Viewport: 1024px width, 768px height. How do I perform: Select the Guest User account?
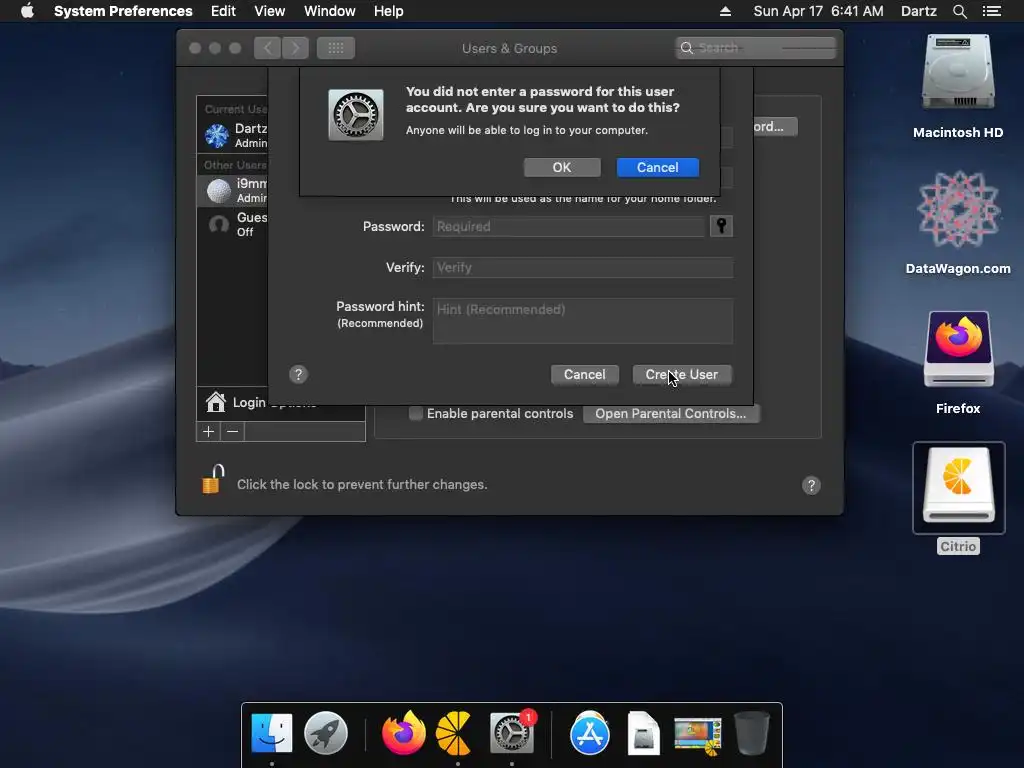click(234, 224)
